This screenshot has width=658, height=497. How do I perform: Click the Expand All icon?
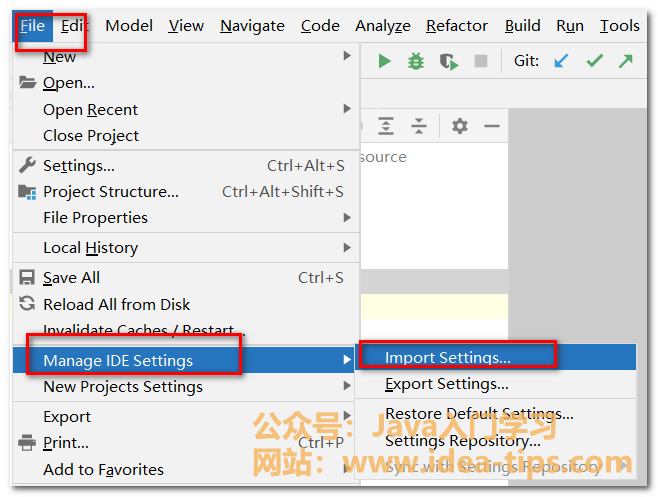[386, 126]
